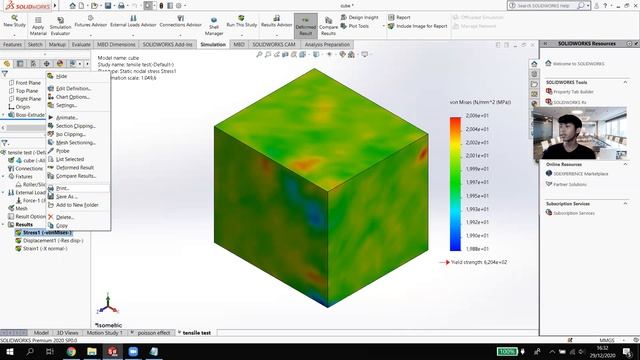The height and width of the screenshot is (360, 640).
Task: Open SOLIDWORKS CAM tab
Action: [x=273, y=44]
